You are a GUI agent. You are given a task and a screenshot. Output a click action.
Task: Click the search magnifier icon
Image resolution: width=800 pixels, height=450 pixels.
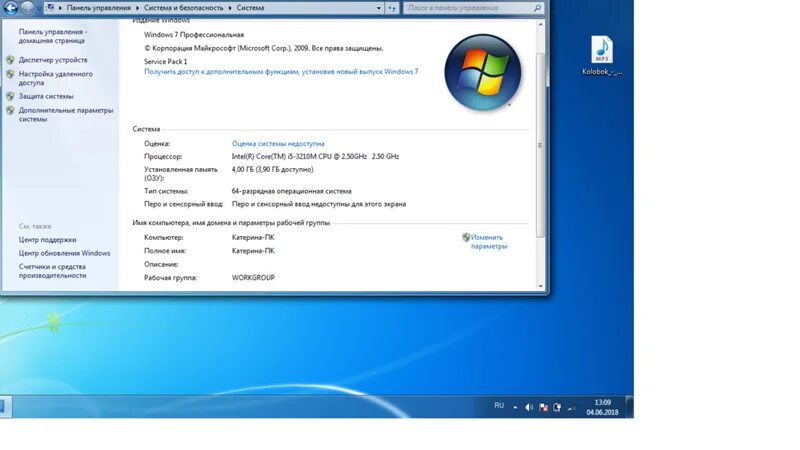point(537,8)
